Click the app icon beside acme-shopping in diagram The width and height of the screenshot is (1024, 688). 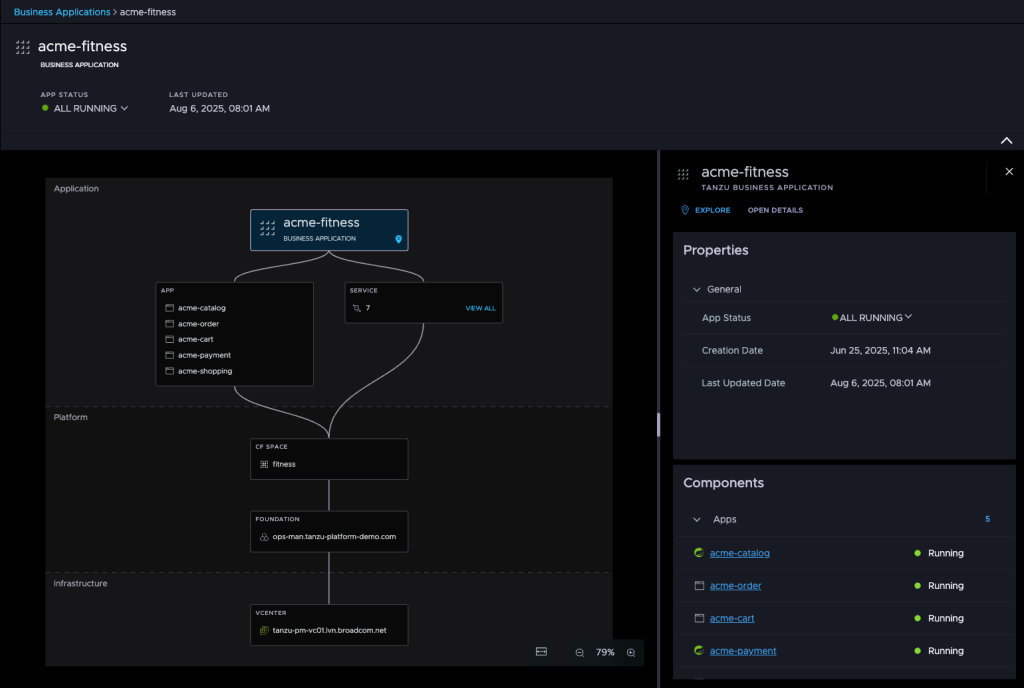[x=169, y=371]
